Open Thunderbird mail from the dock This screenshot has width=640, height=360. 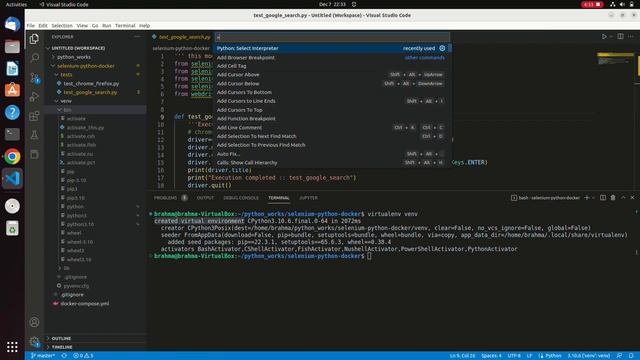(x=12, y=24)
